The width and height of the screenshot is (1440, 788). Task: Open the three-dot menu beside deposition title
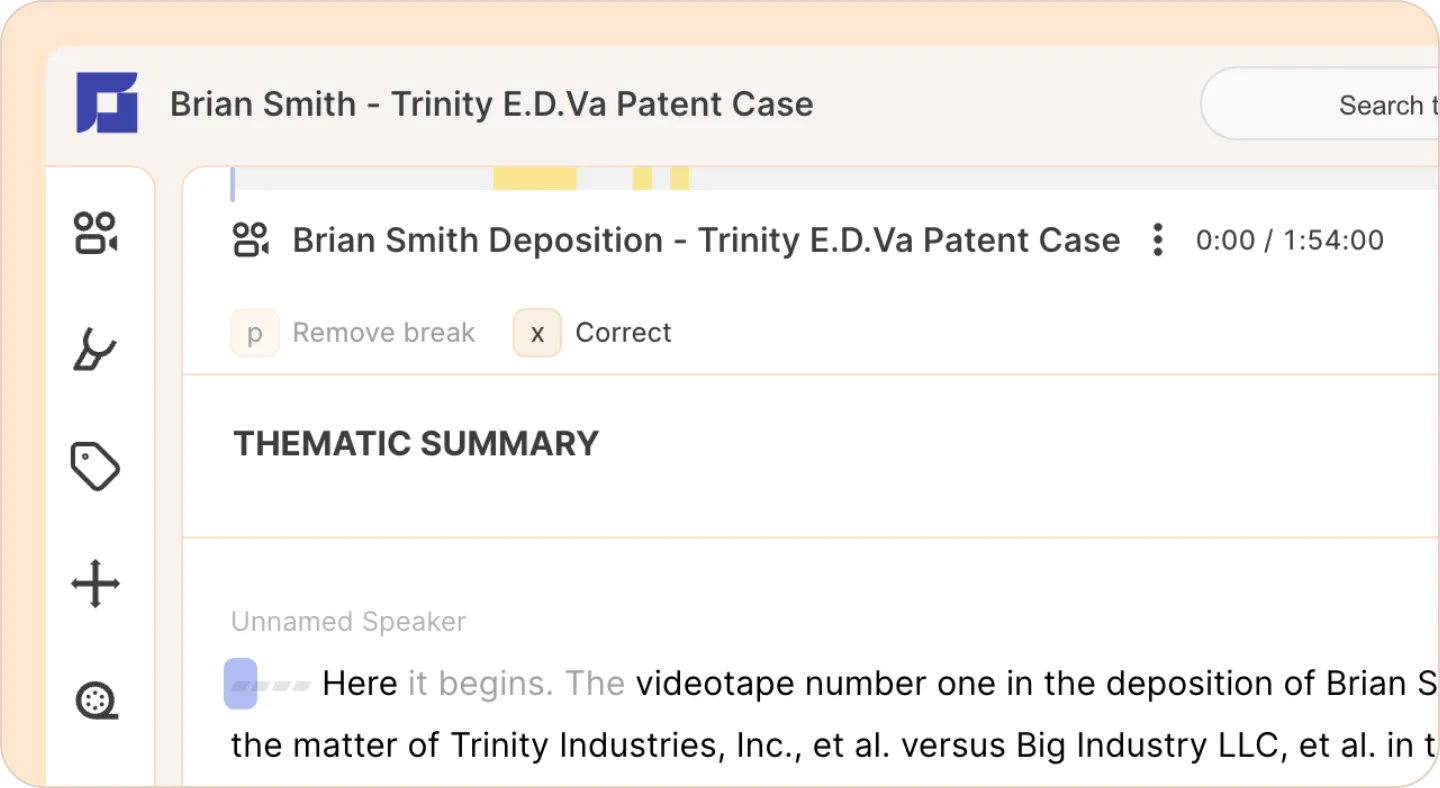click(1157, 240)
